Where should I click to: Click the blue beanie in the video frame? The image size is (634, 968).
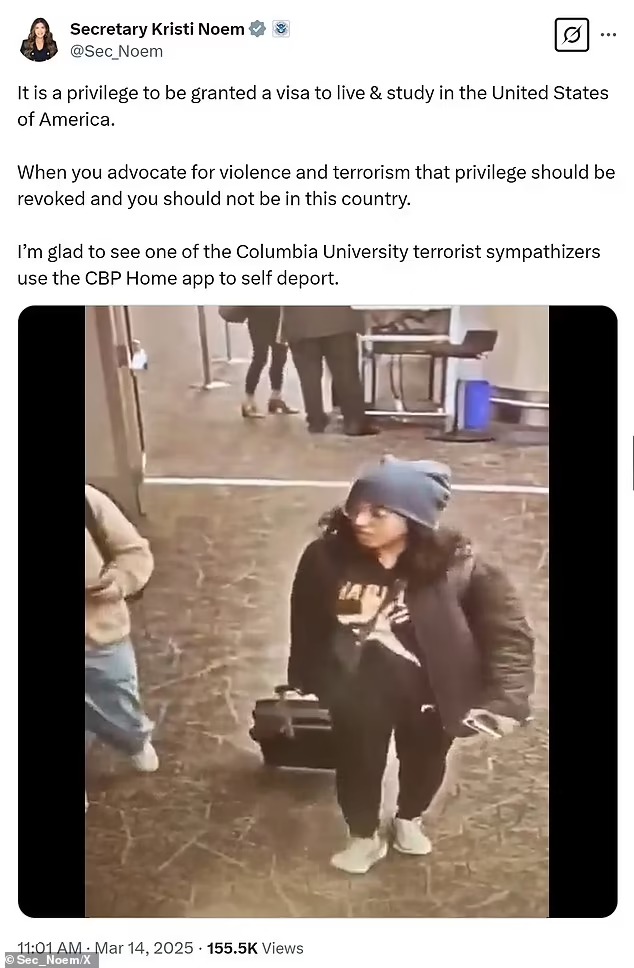pyautogui.click(x=401, y=491)
